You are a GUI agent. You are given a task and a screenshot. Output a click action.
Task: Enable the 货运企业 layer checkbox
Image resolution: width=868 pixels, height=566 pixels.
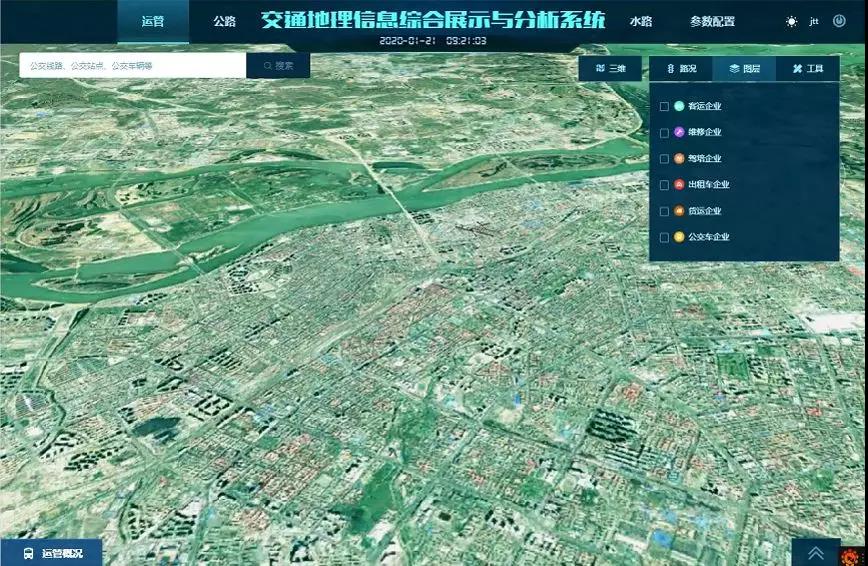click(x=664, y=212)
